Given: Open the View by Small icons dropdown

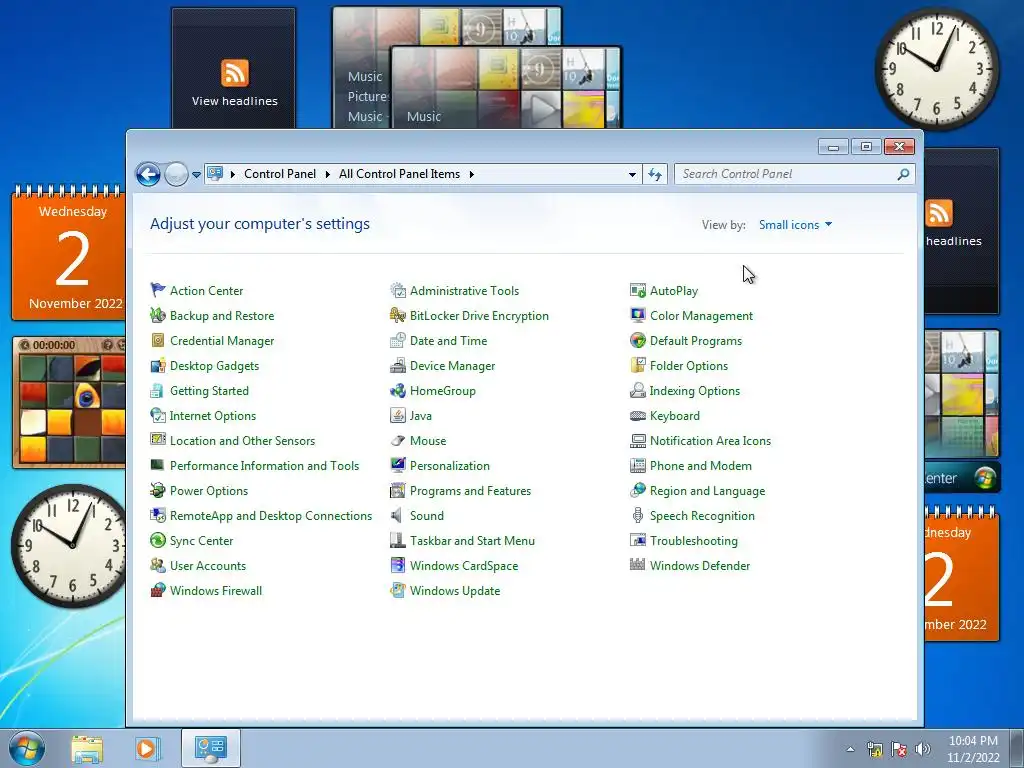Looking at the screenshot, I should 795,225.
